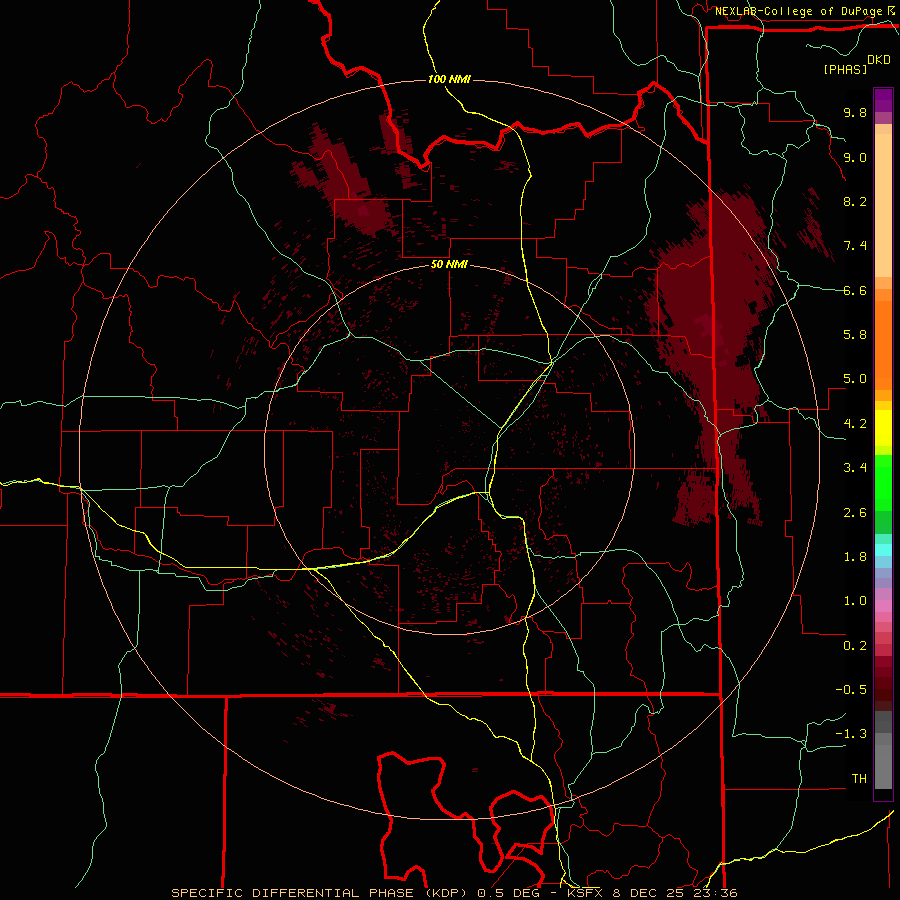Click the 1.0 value on color scale
900x900 pixels.
(x=855, y=601)
